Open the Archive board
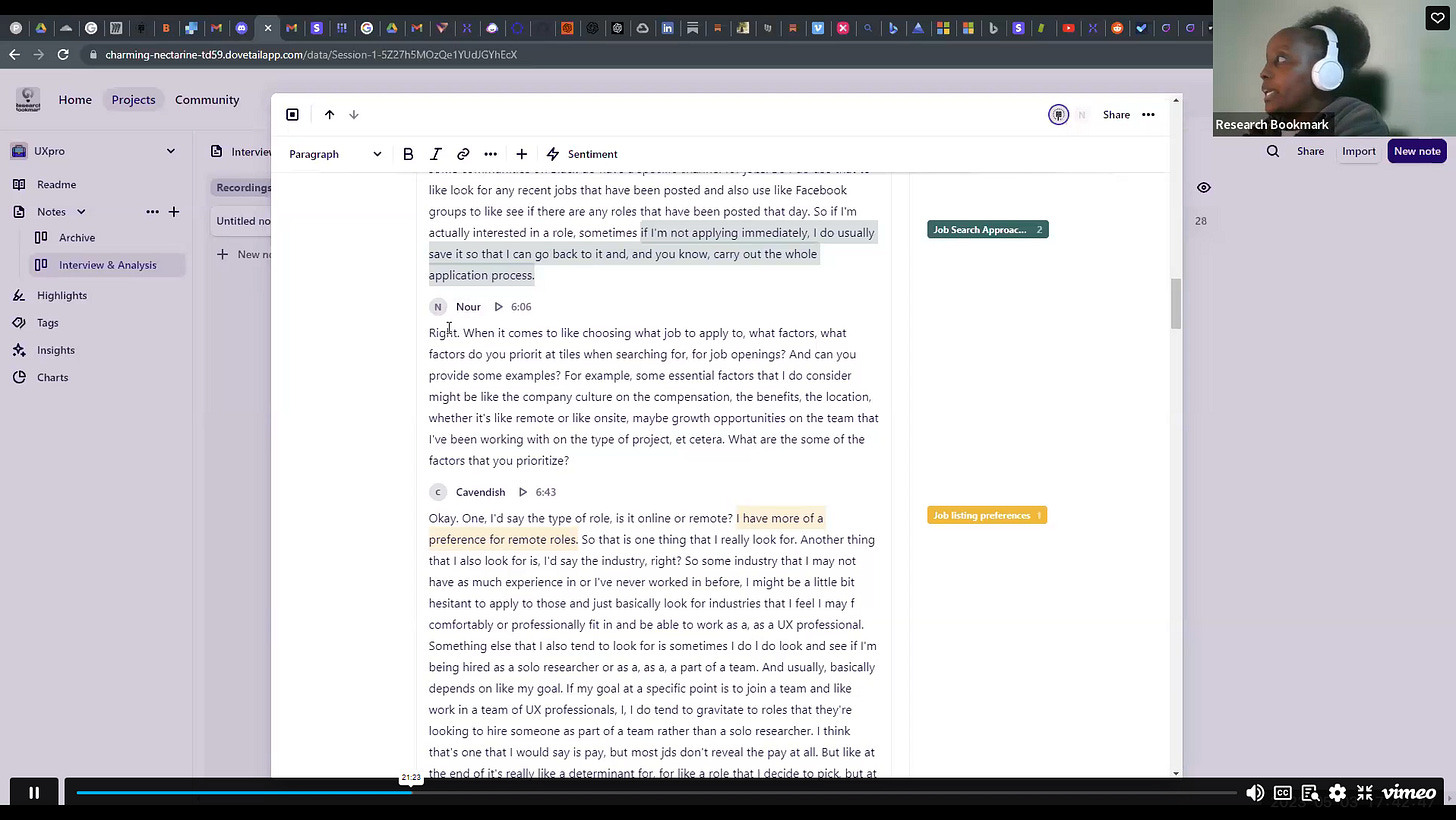This screenshot has width=1456, height=820. click(77, 238)
